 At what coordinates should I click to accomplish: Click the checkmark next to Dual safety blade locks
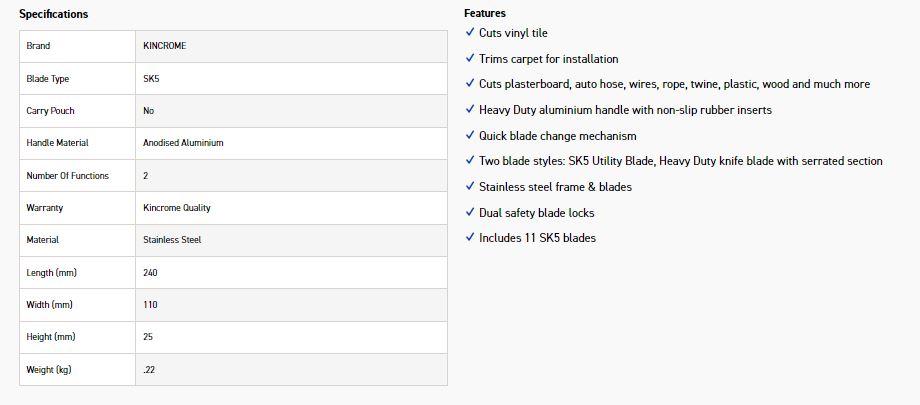coord(469,212)
